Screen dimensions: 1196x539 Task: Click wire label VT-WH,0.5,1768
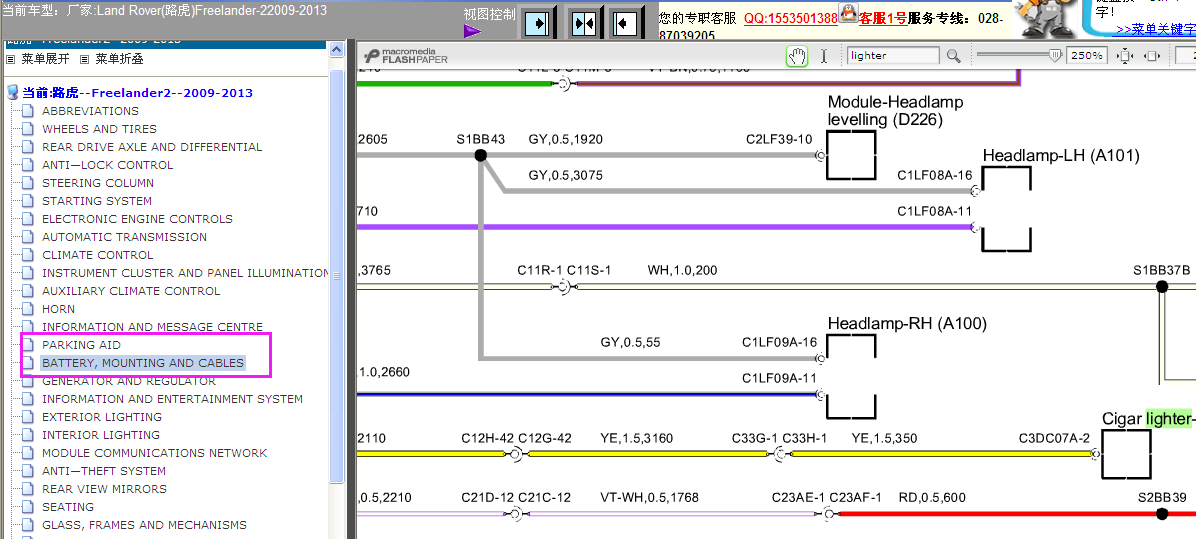[649, 498]
